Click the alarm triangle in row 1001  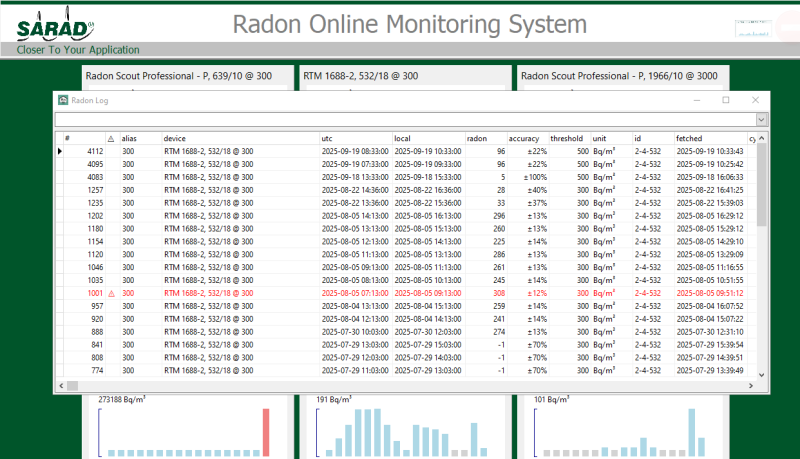pyautogui.click(x=111, y=294)
